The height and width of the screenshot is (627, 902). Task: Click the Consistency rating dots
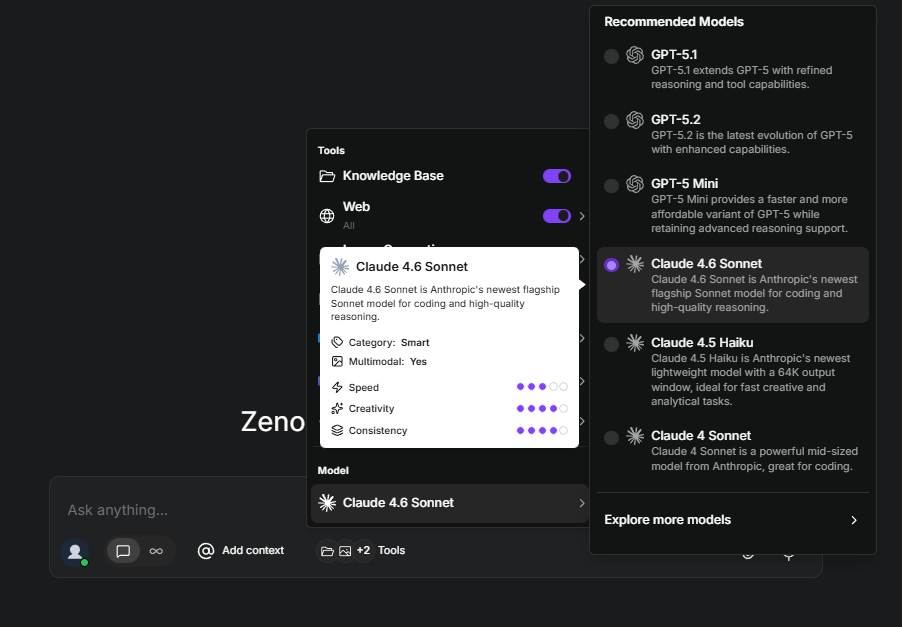coord(542,430)
